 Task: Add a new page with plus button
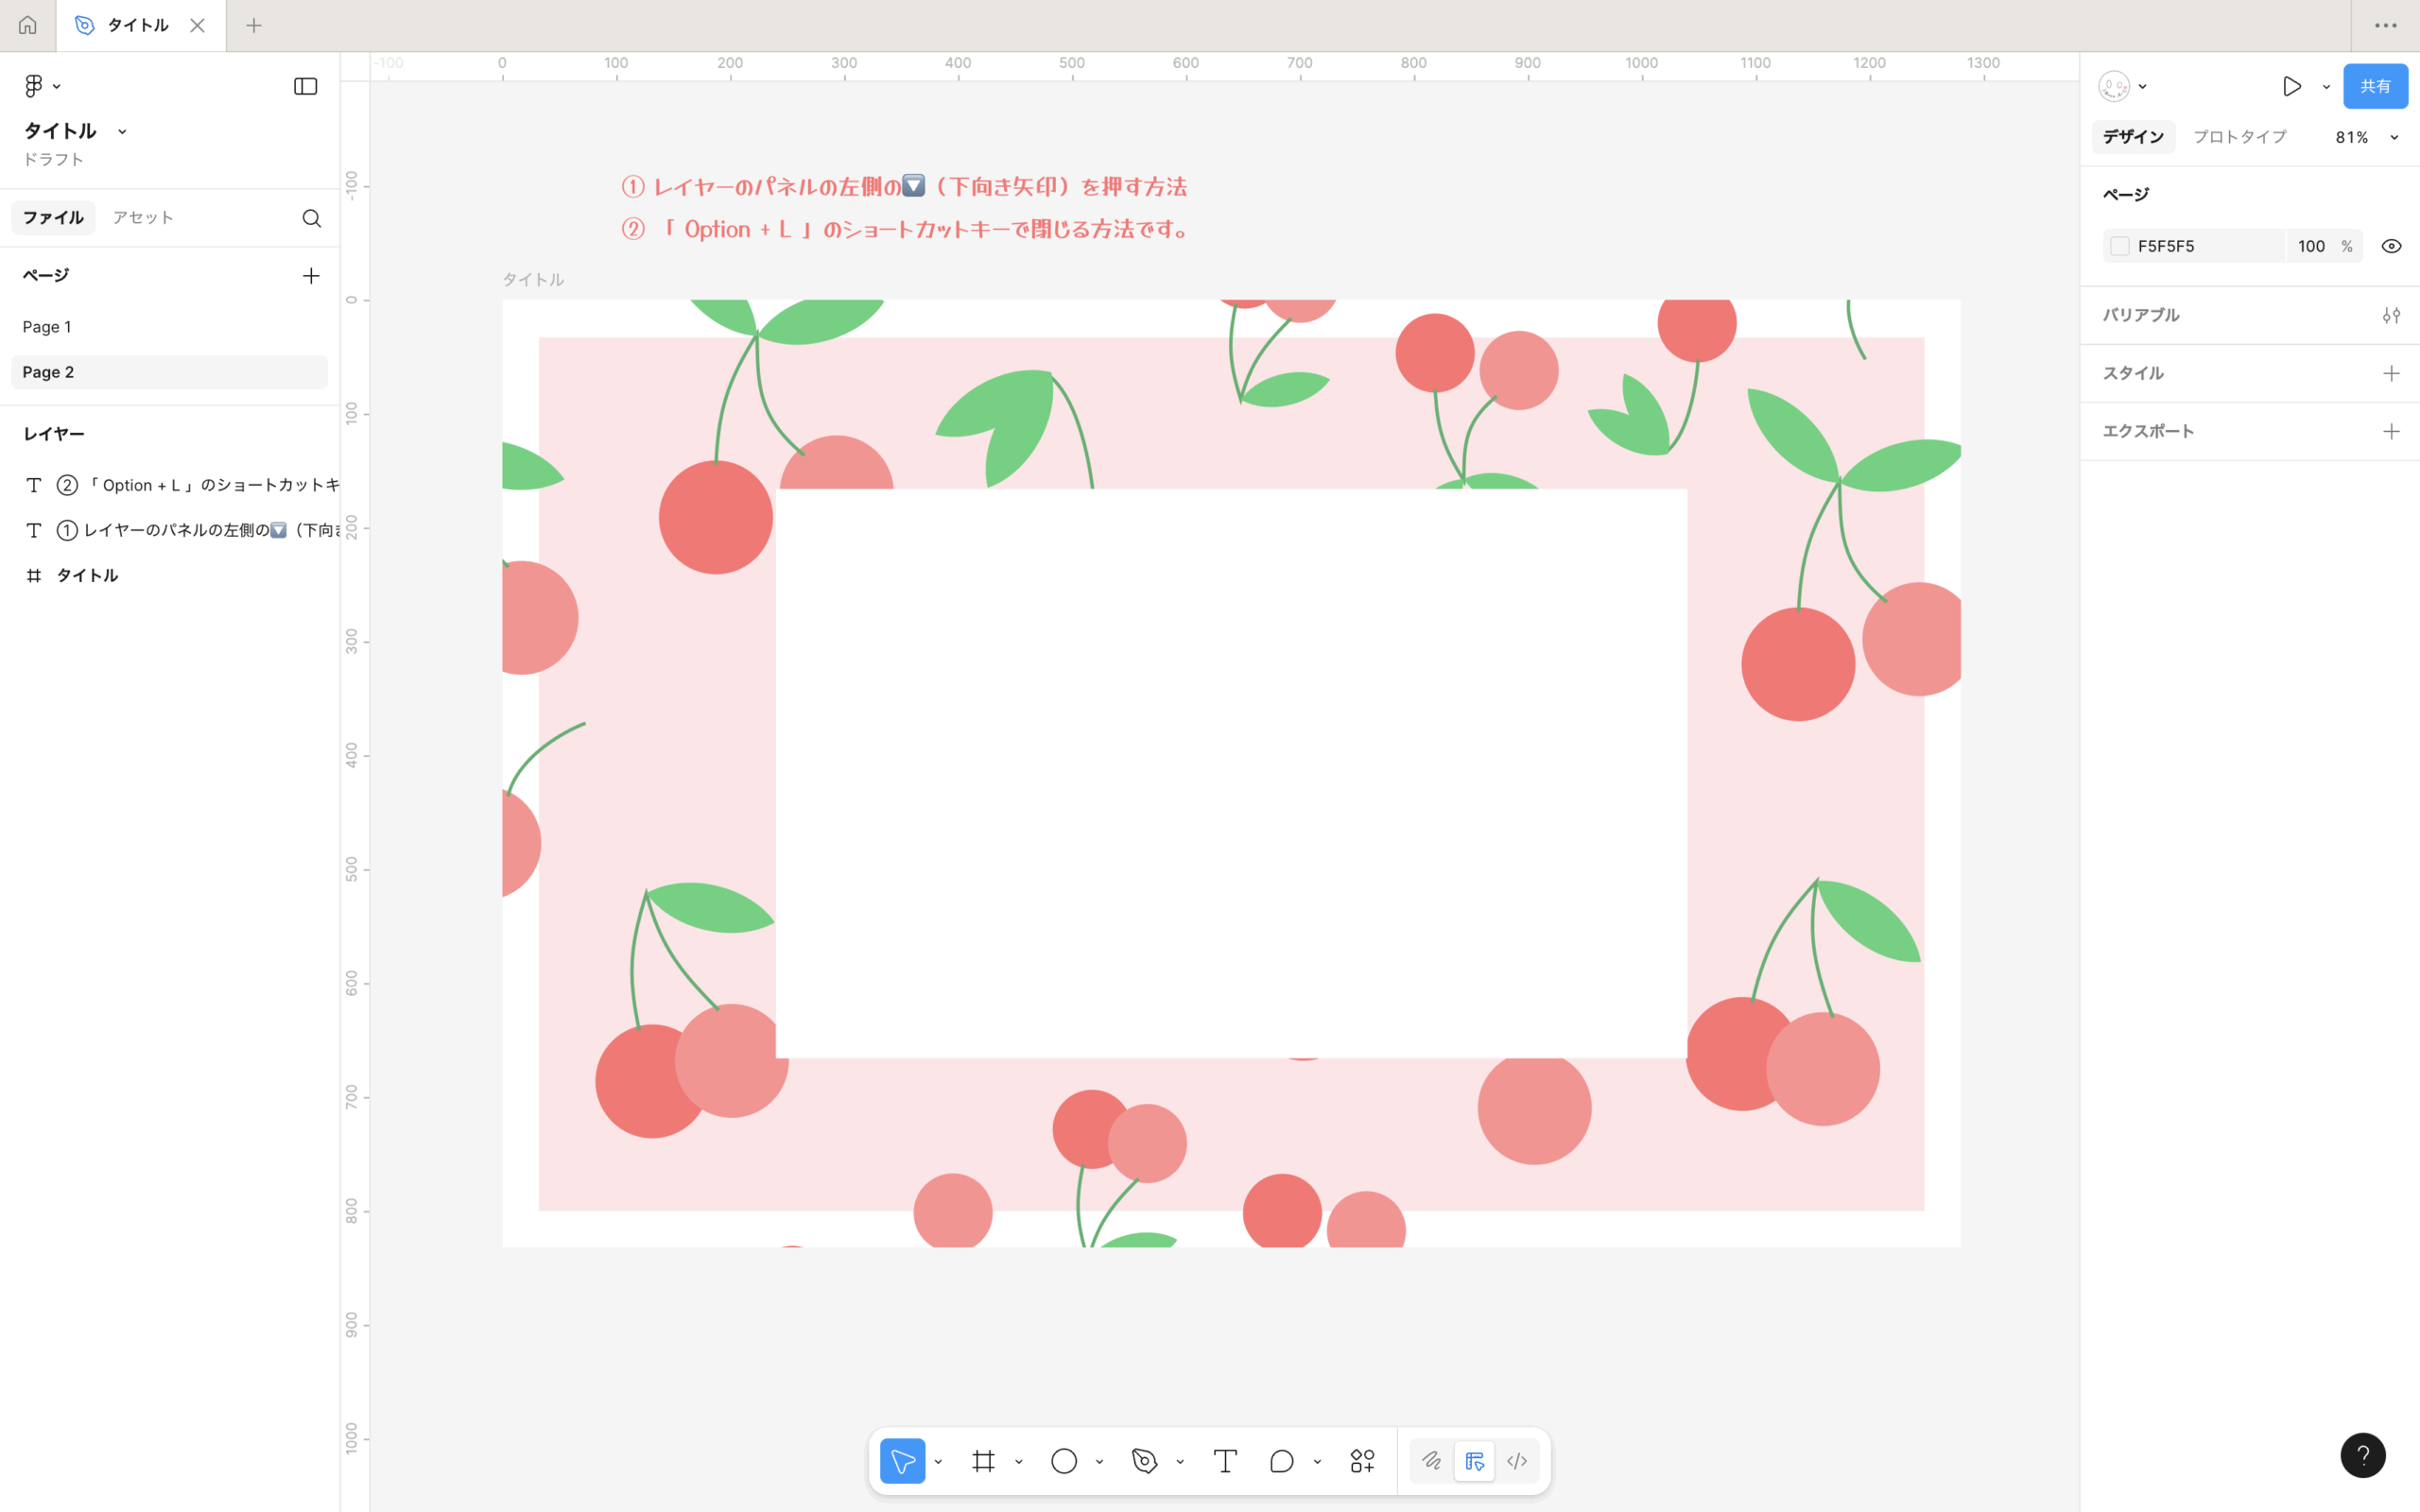click(311, 276)
